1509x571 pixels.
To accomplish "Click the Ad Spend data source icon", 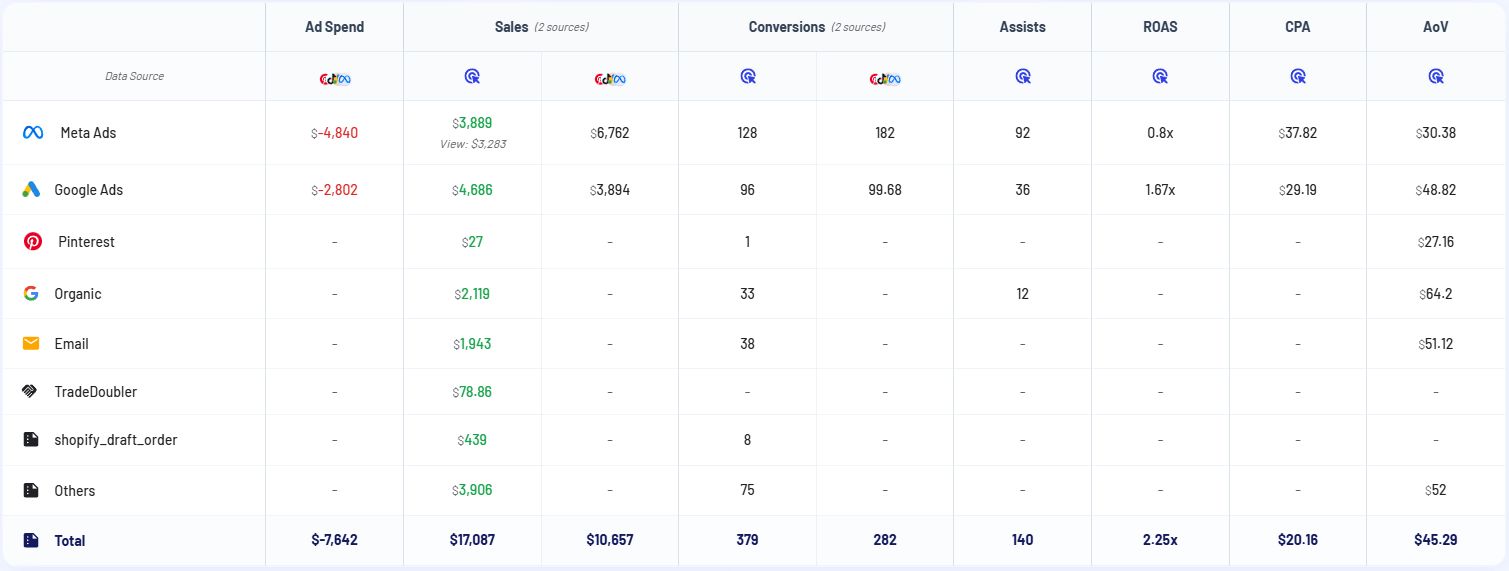I will click(334, 77).
